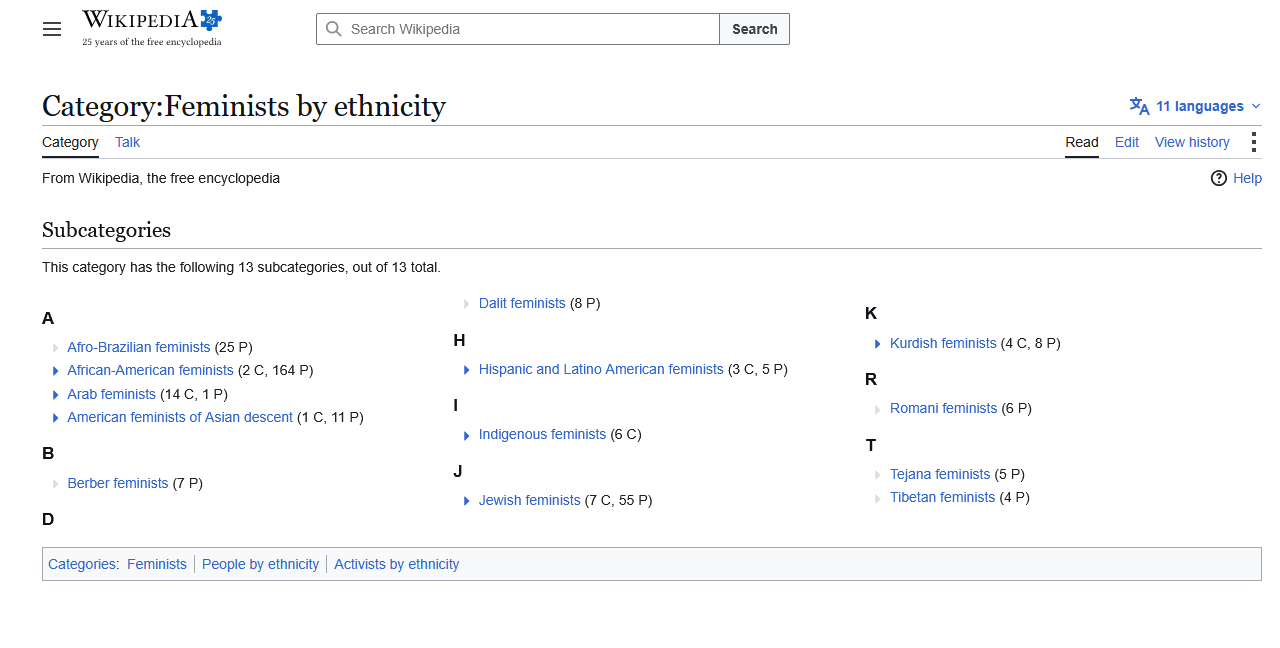Click the magnifying glass search icon
Viewport: 1280px width, 648px height.
coord(334,29)
